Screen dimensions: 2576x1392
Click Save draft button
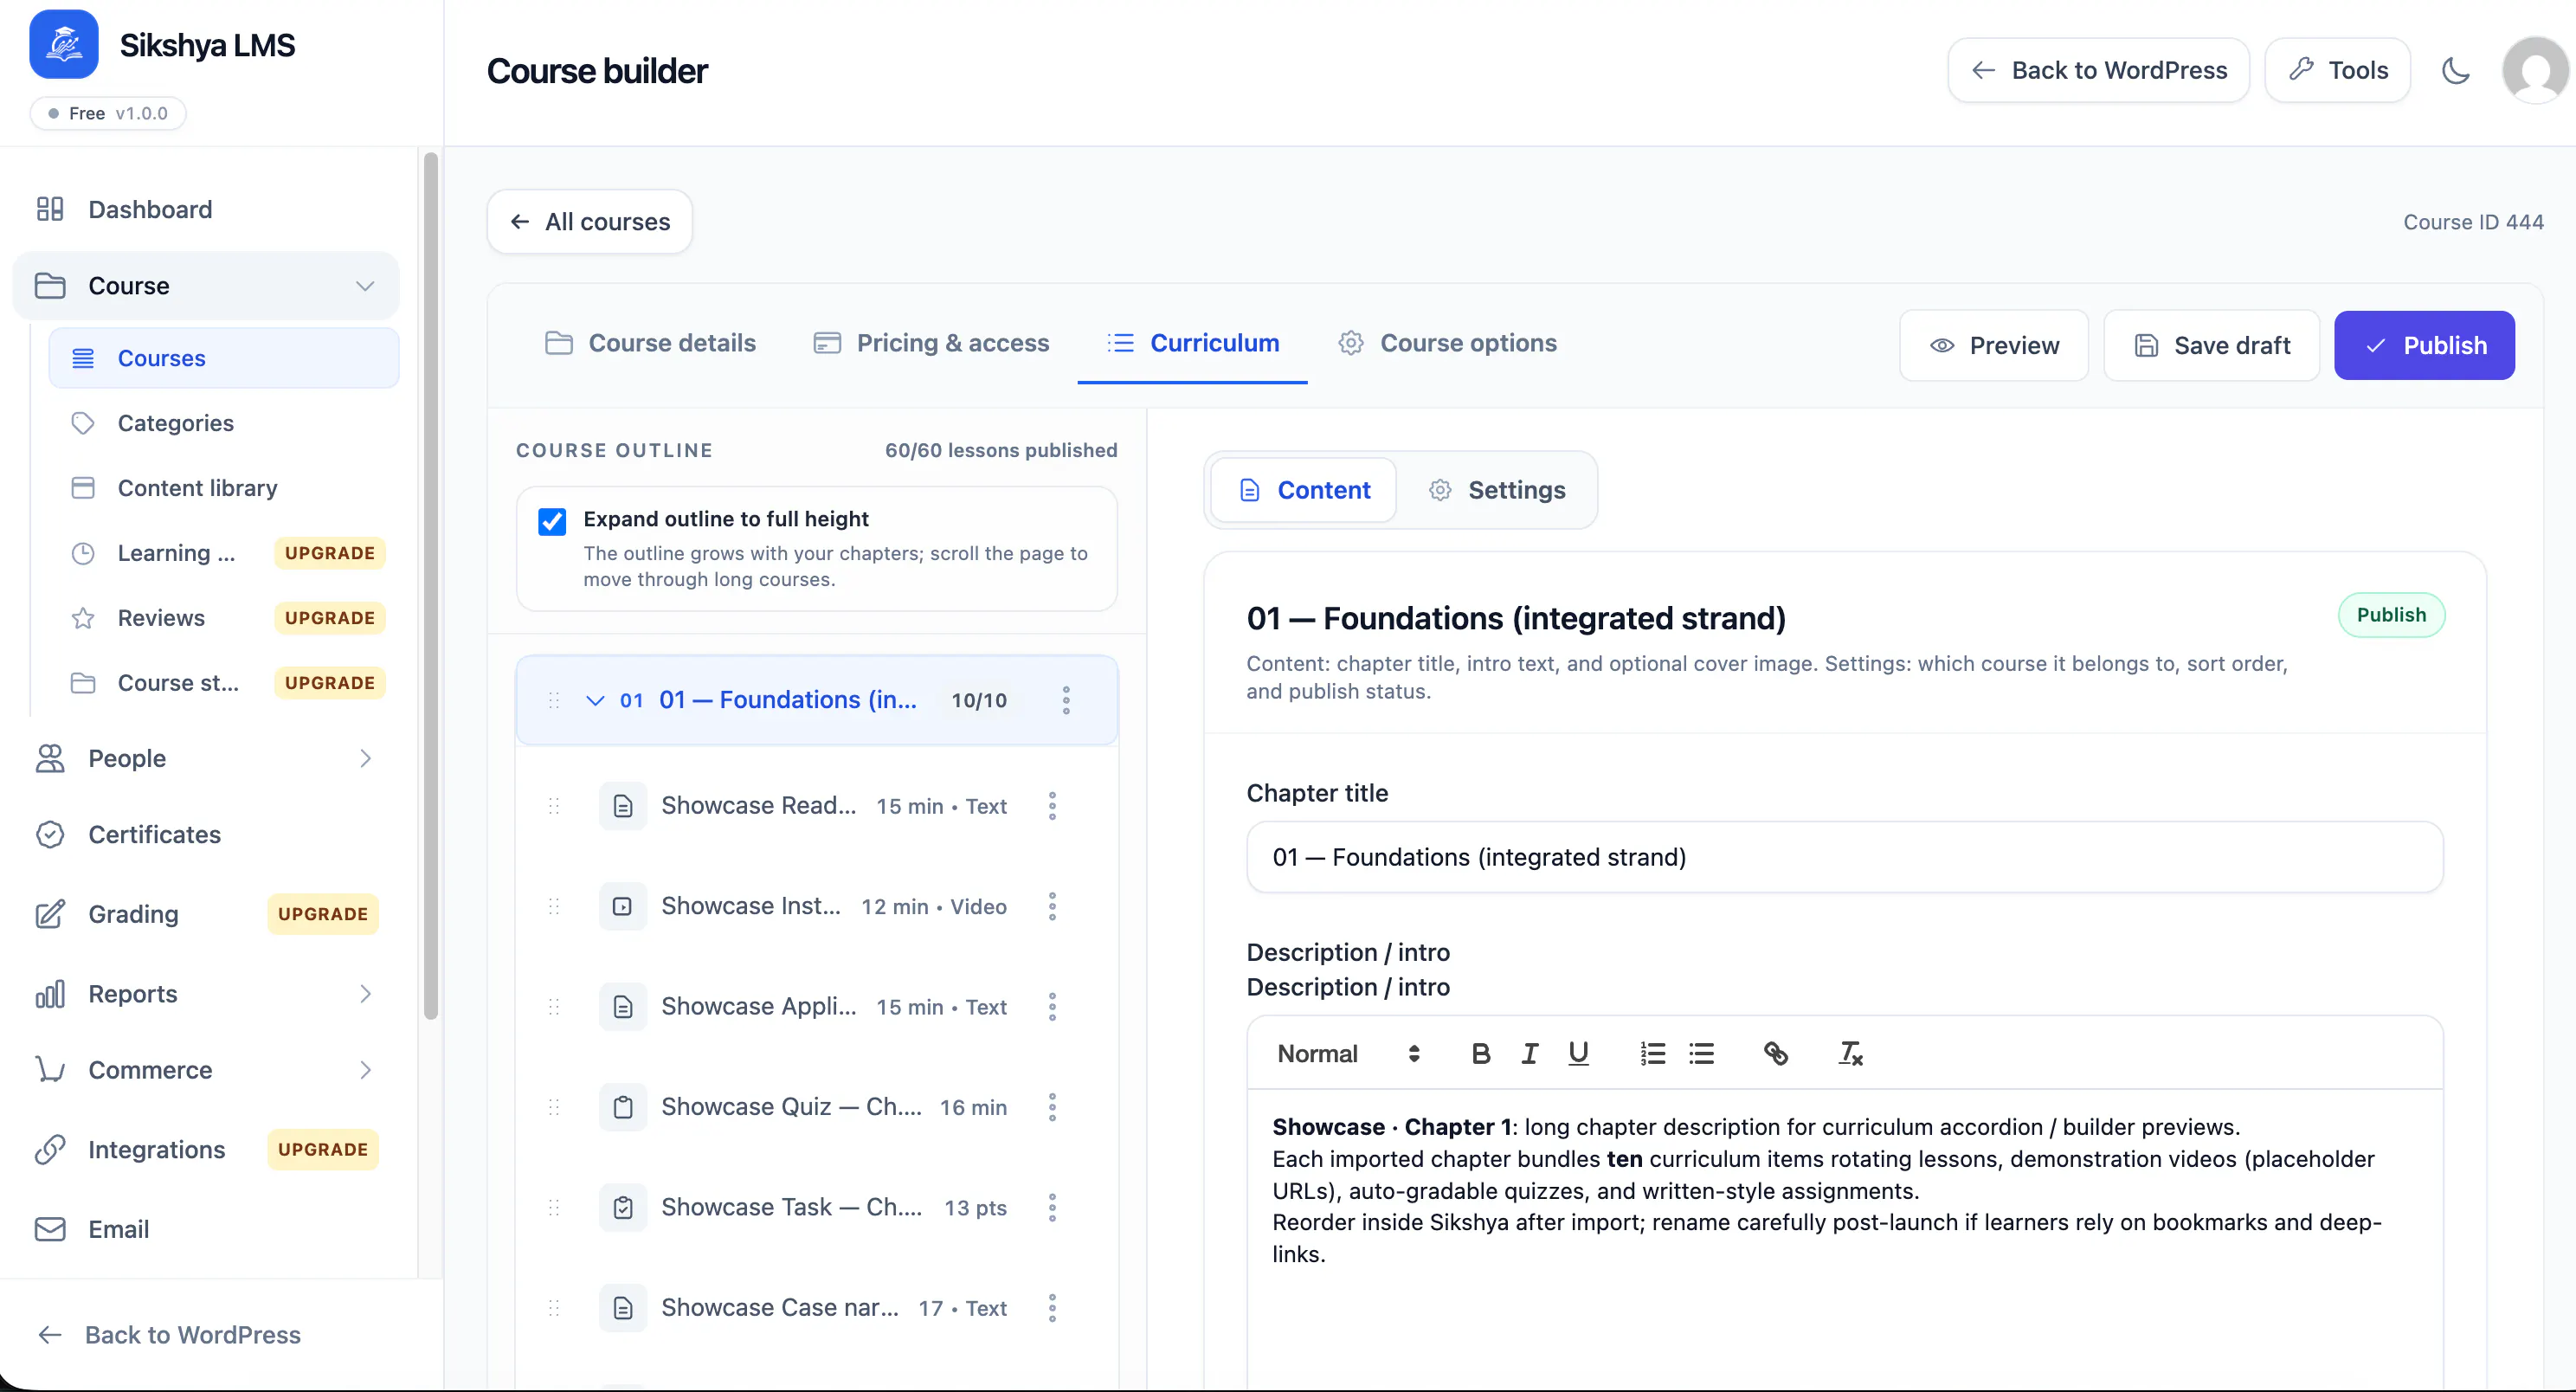pyautogui.click(x=2211, y=345)
